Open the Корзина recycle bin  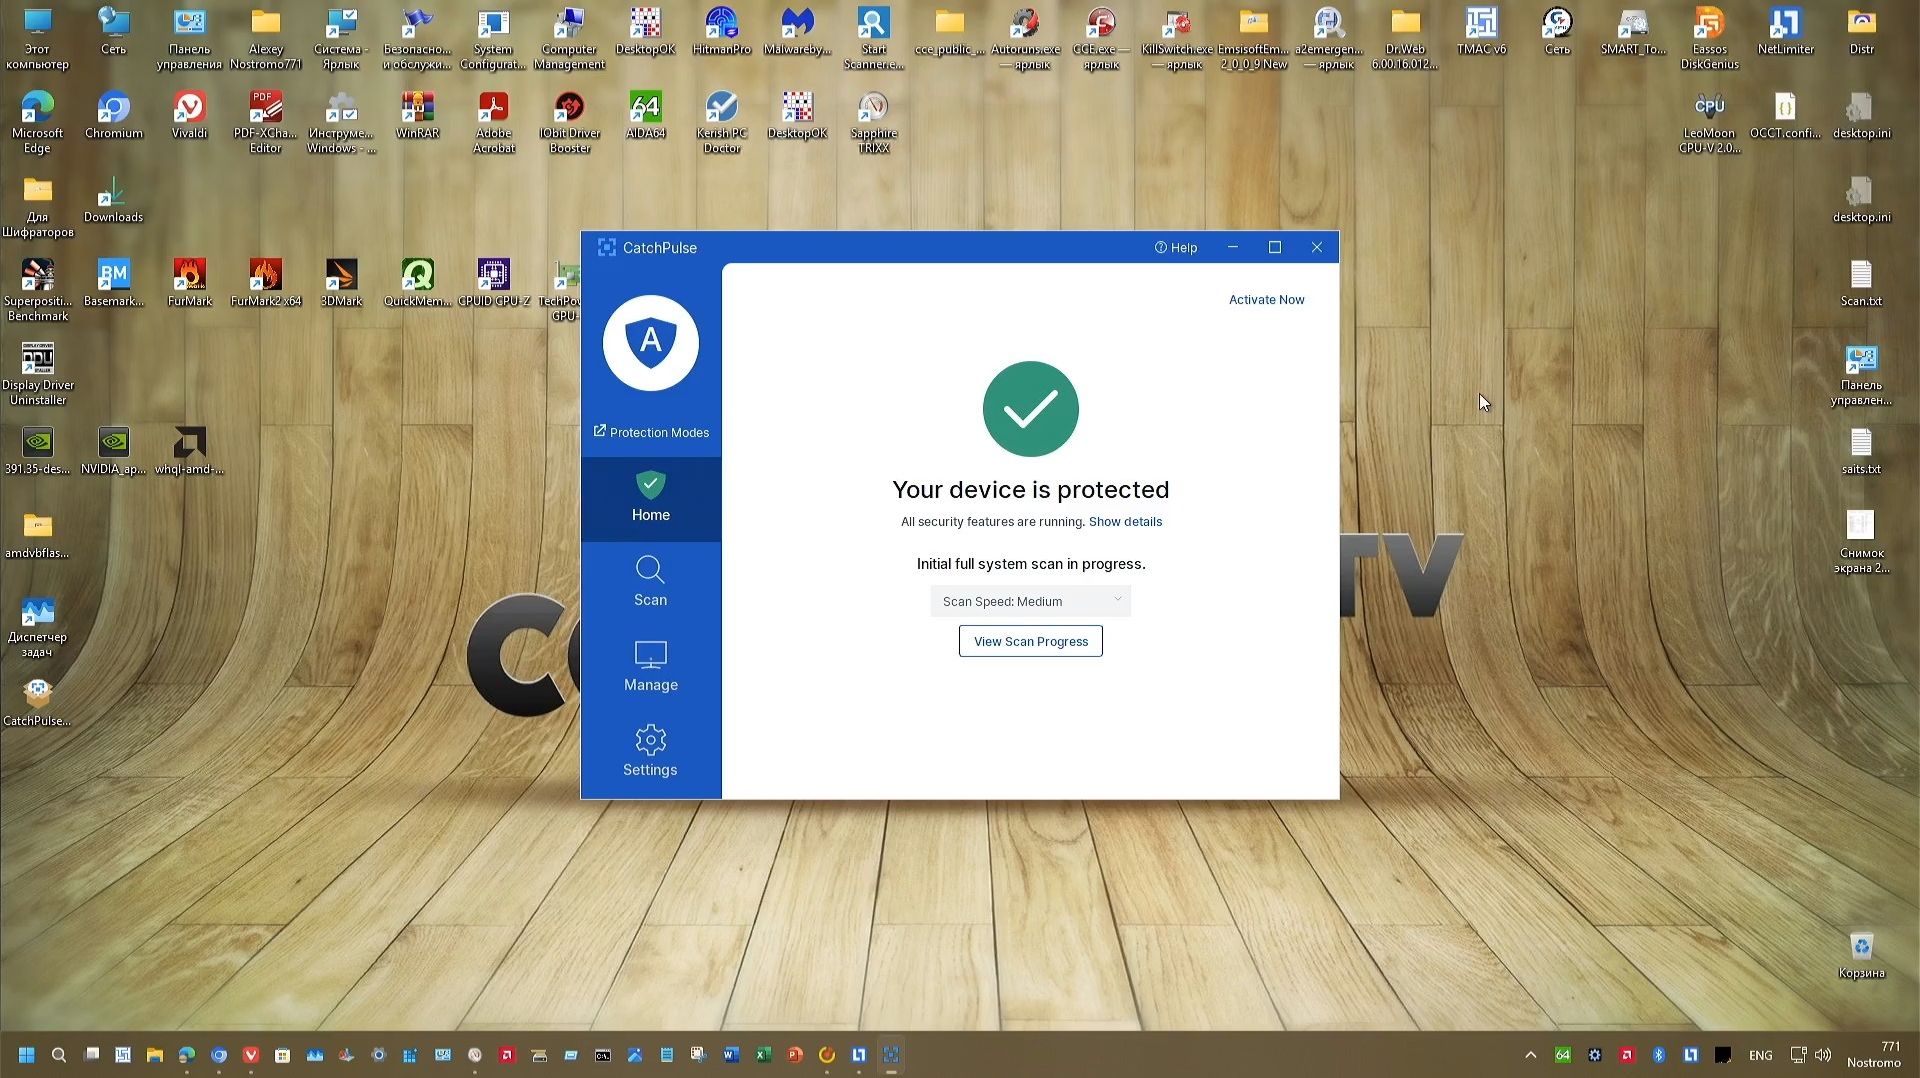click(1861, 955)
